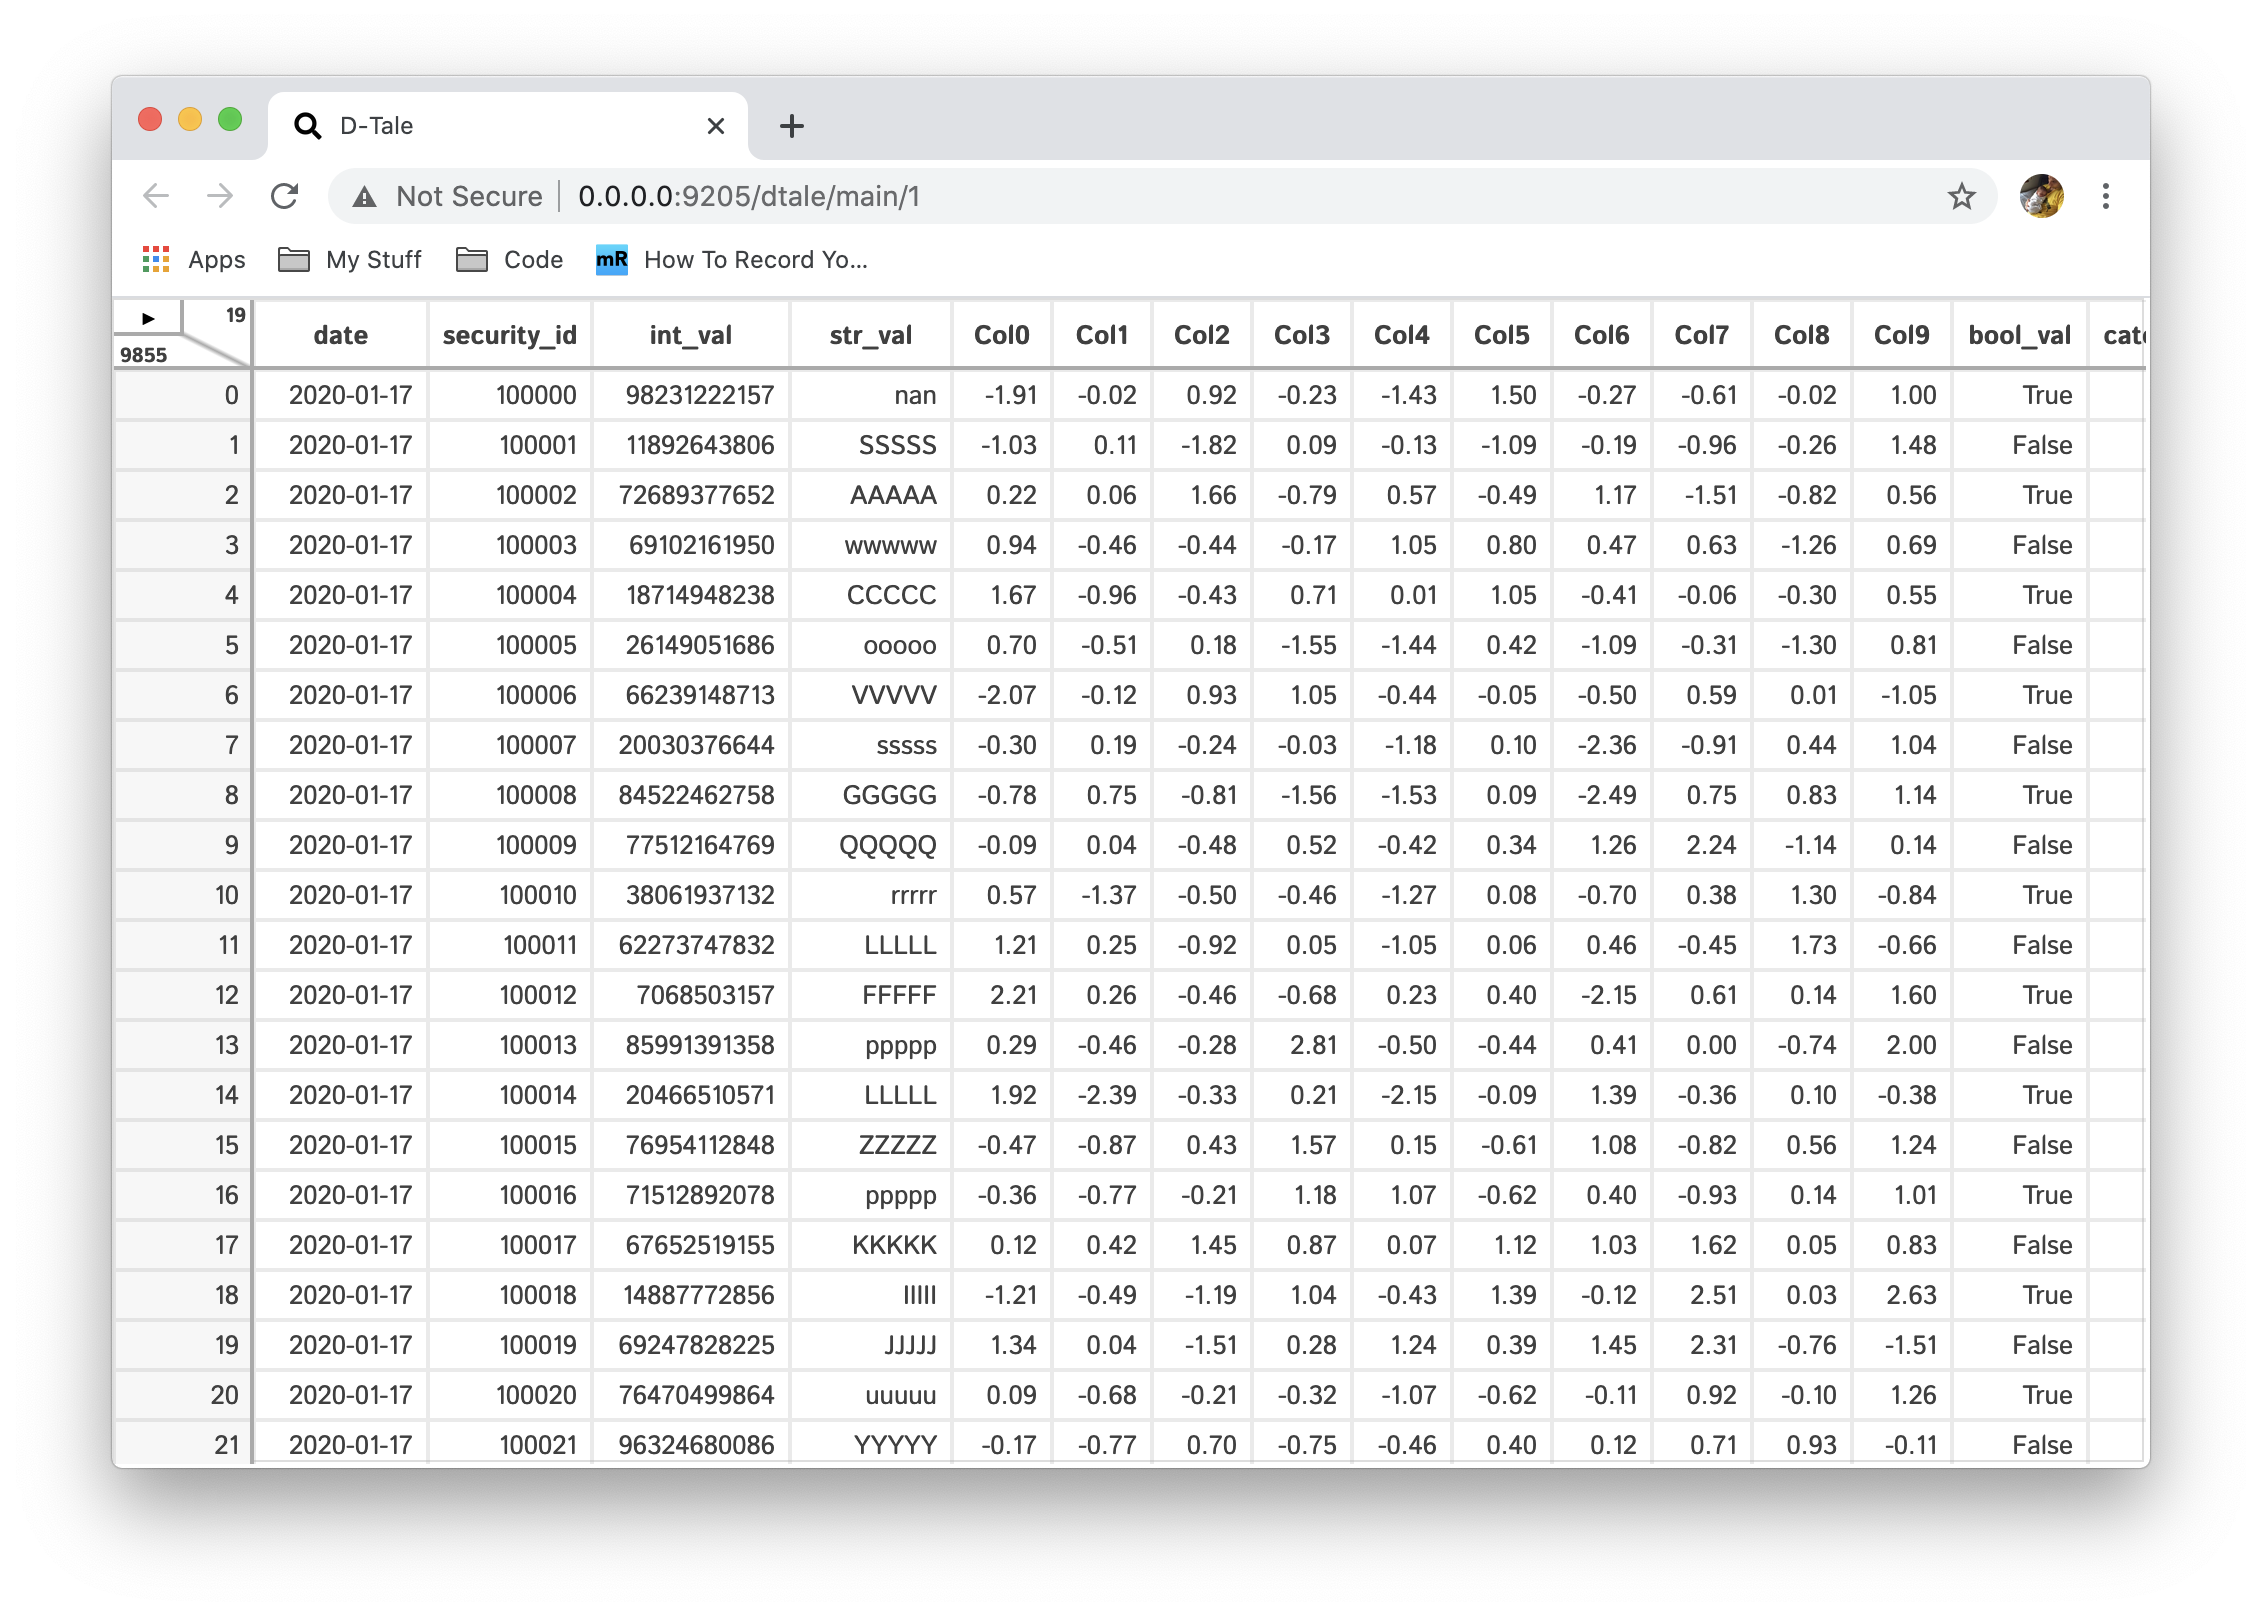2262x1616 pixels.
Task: Open the security_id column header menu
Action: pyautogui.click(x=509, y=335)
